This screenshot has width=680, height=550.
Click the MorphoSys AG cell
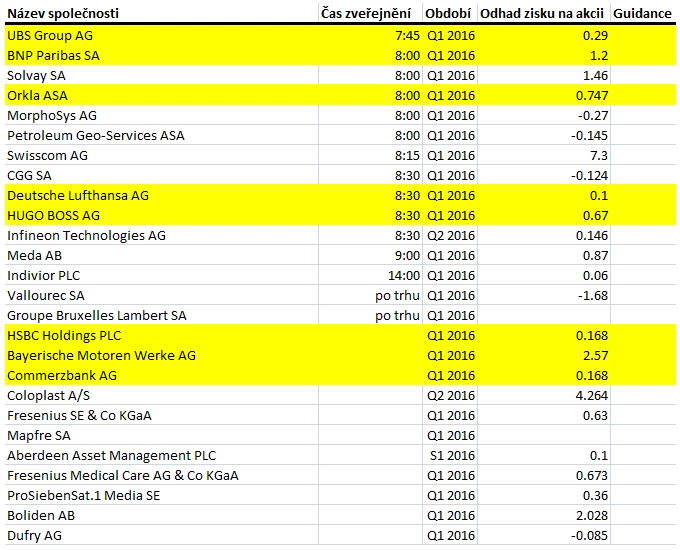[x=52, y=115]
